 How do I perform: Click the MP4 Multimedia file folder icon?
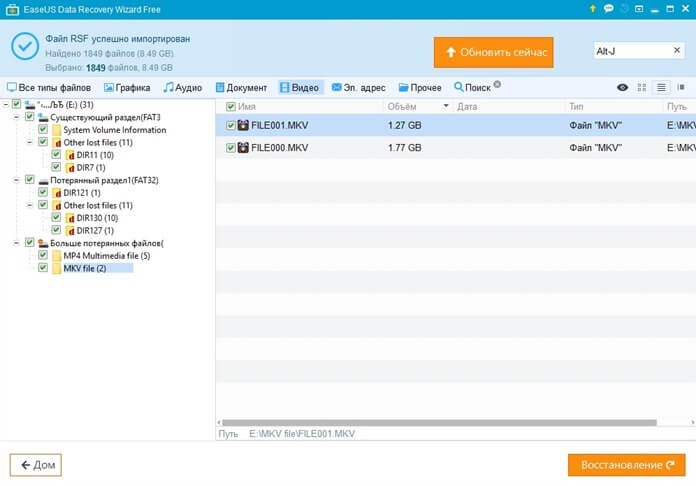pos(56,256)
